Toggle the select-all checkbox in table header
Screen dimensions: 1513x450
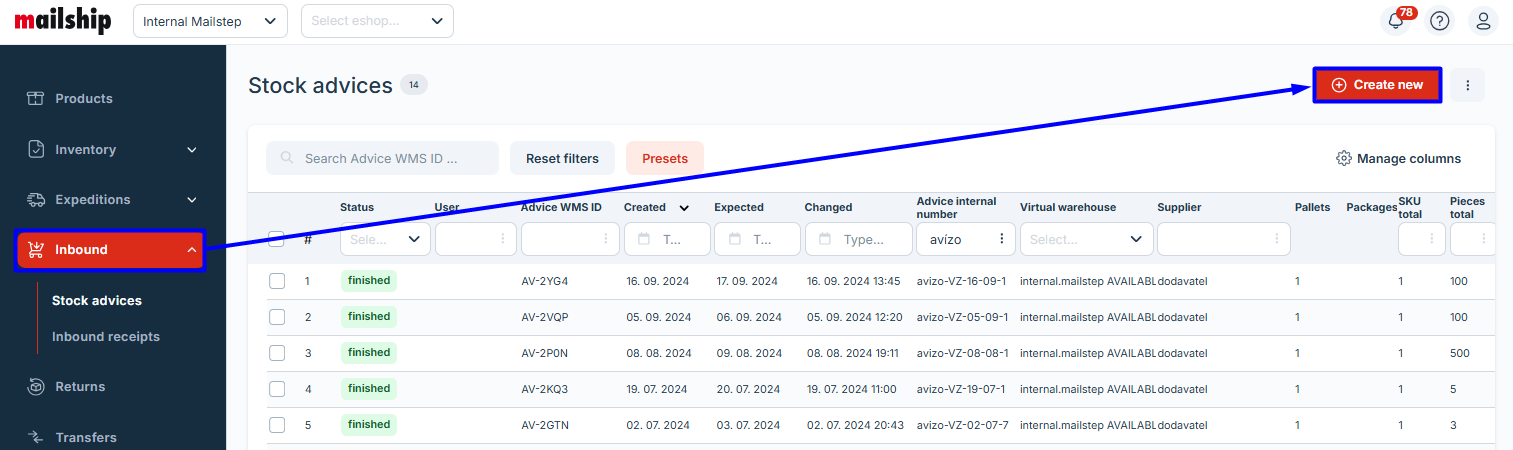coord(277,239)
